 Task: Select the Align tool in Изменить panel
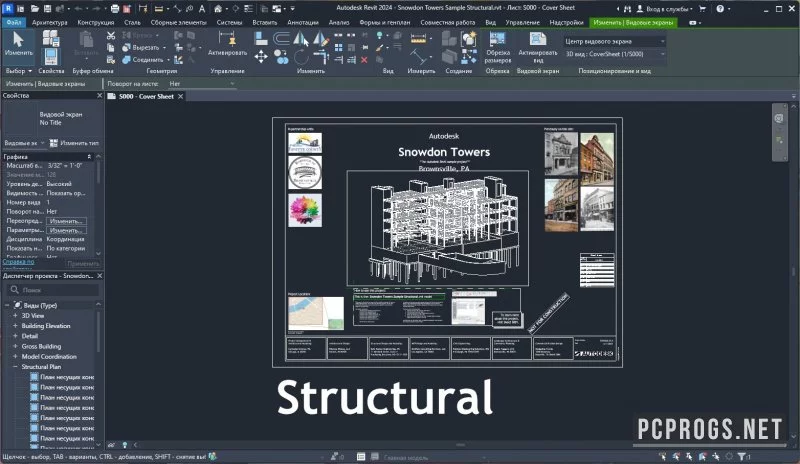(x=261, y=38)
